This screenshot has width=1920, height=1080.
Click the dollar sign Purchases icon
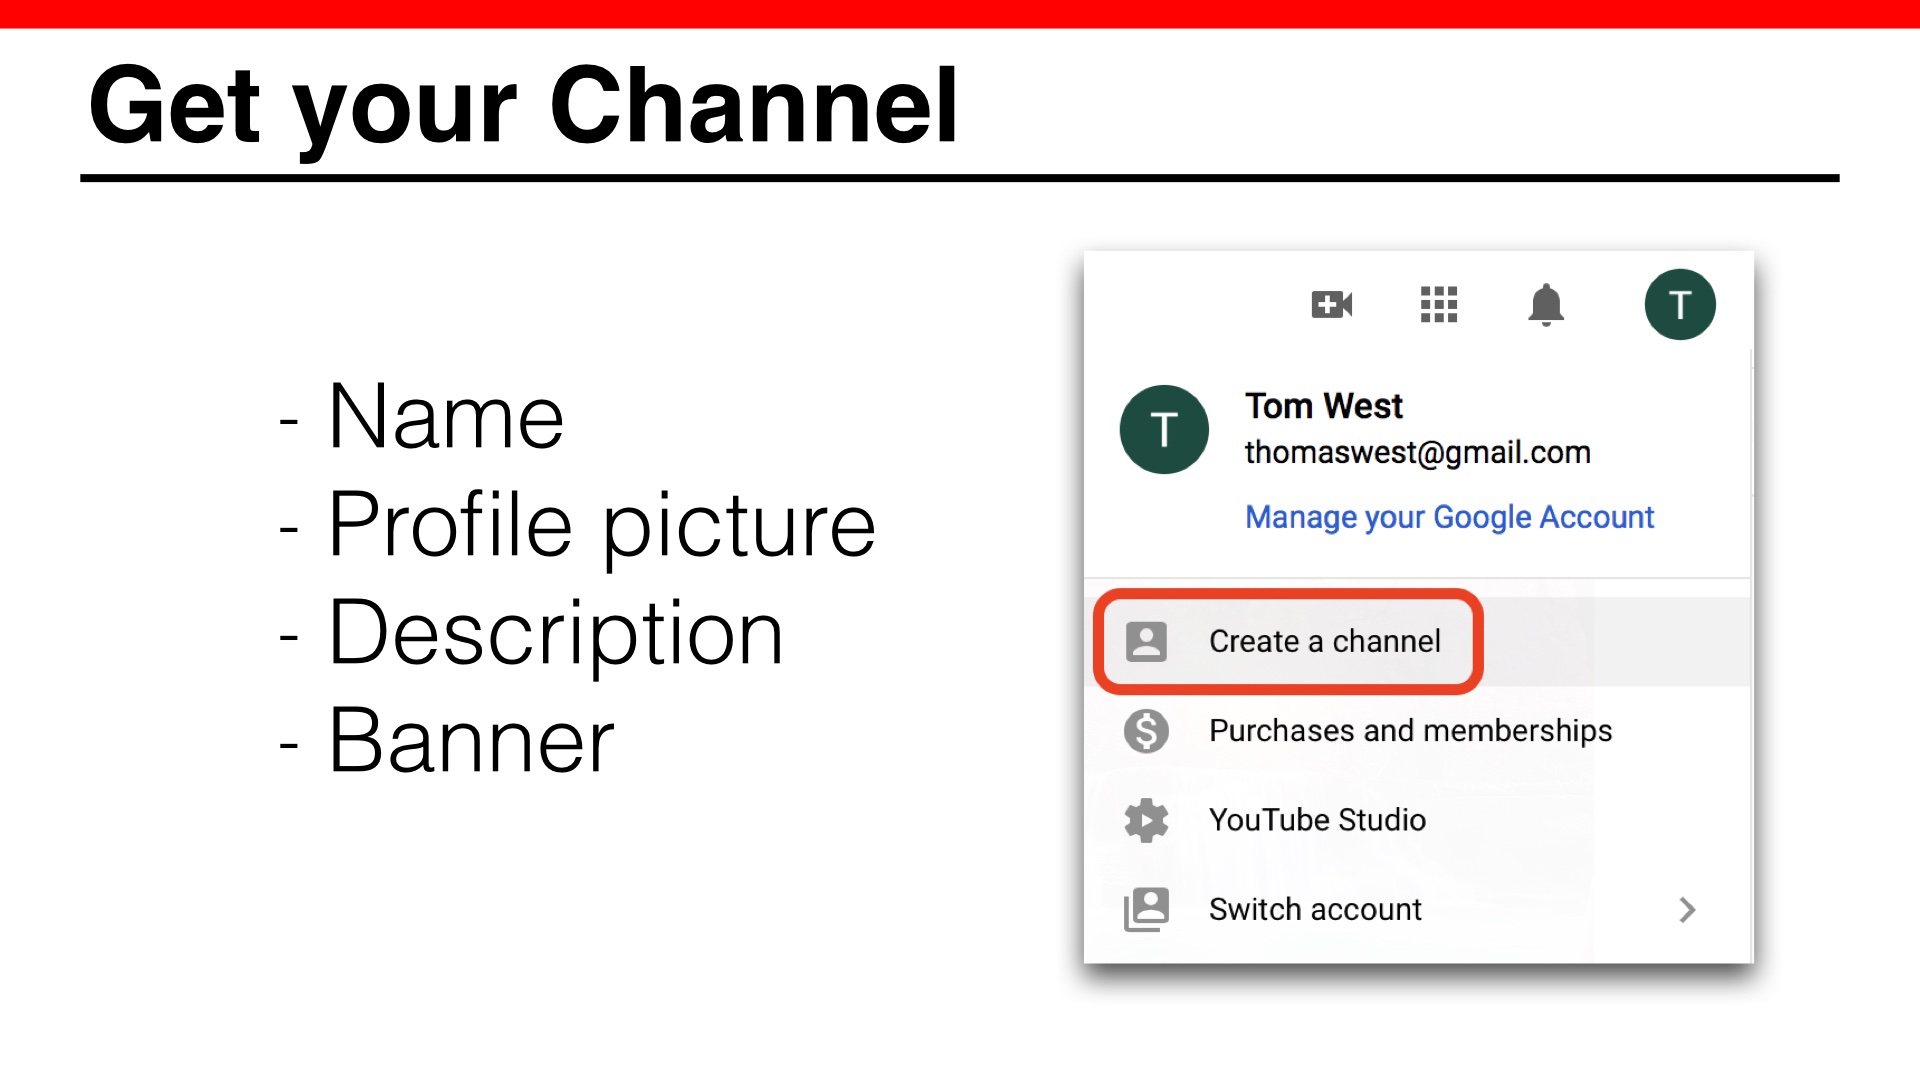1146,731
